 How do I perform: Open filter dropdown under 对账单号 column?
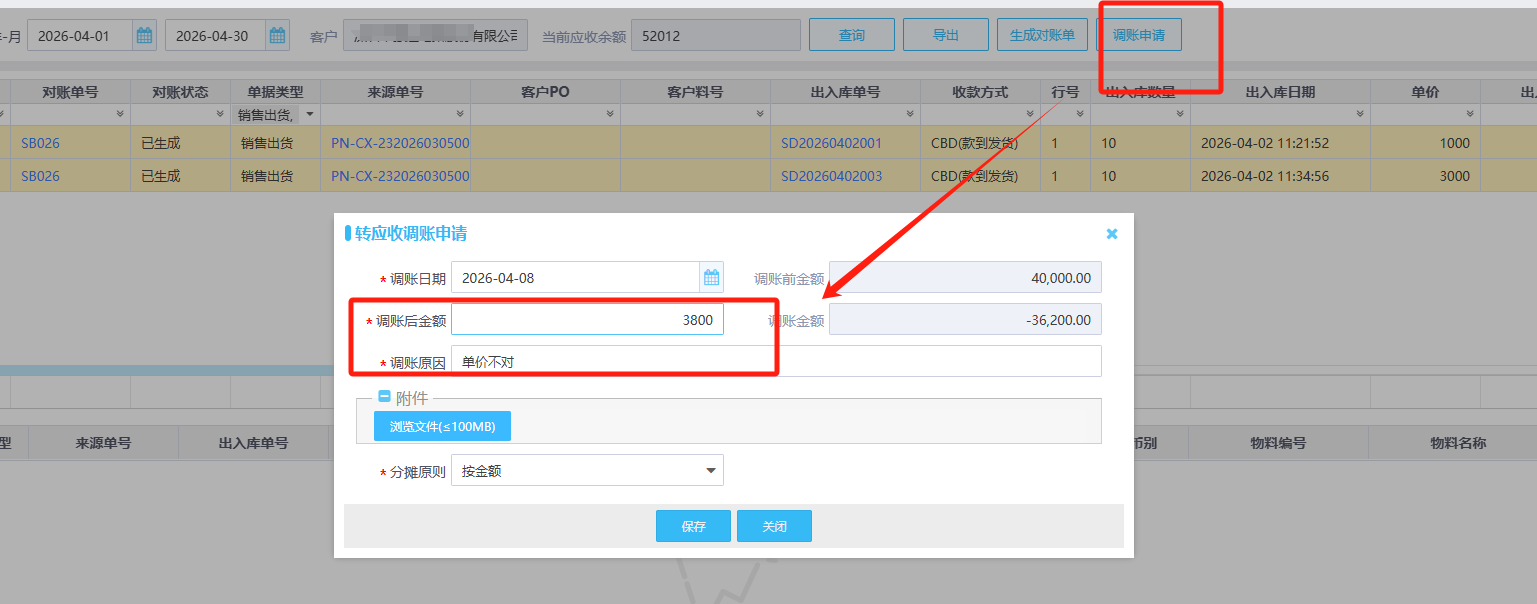click(120, 115)
